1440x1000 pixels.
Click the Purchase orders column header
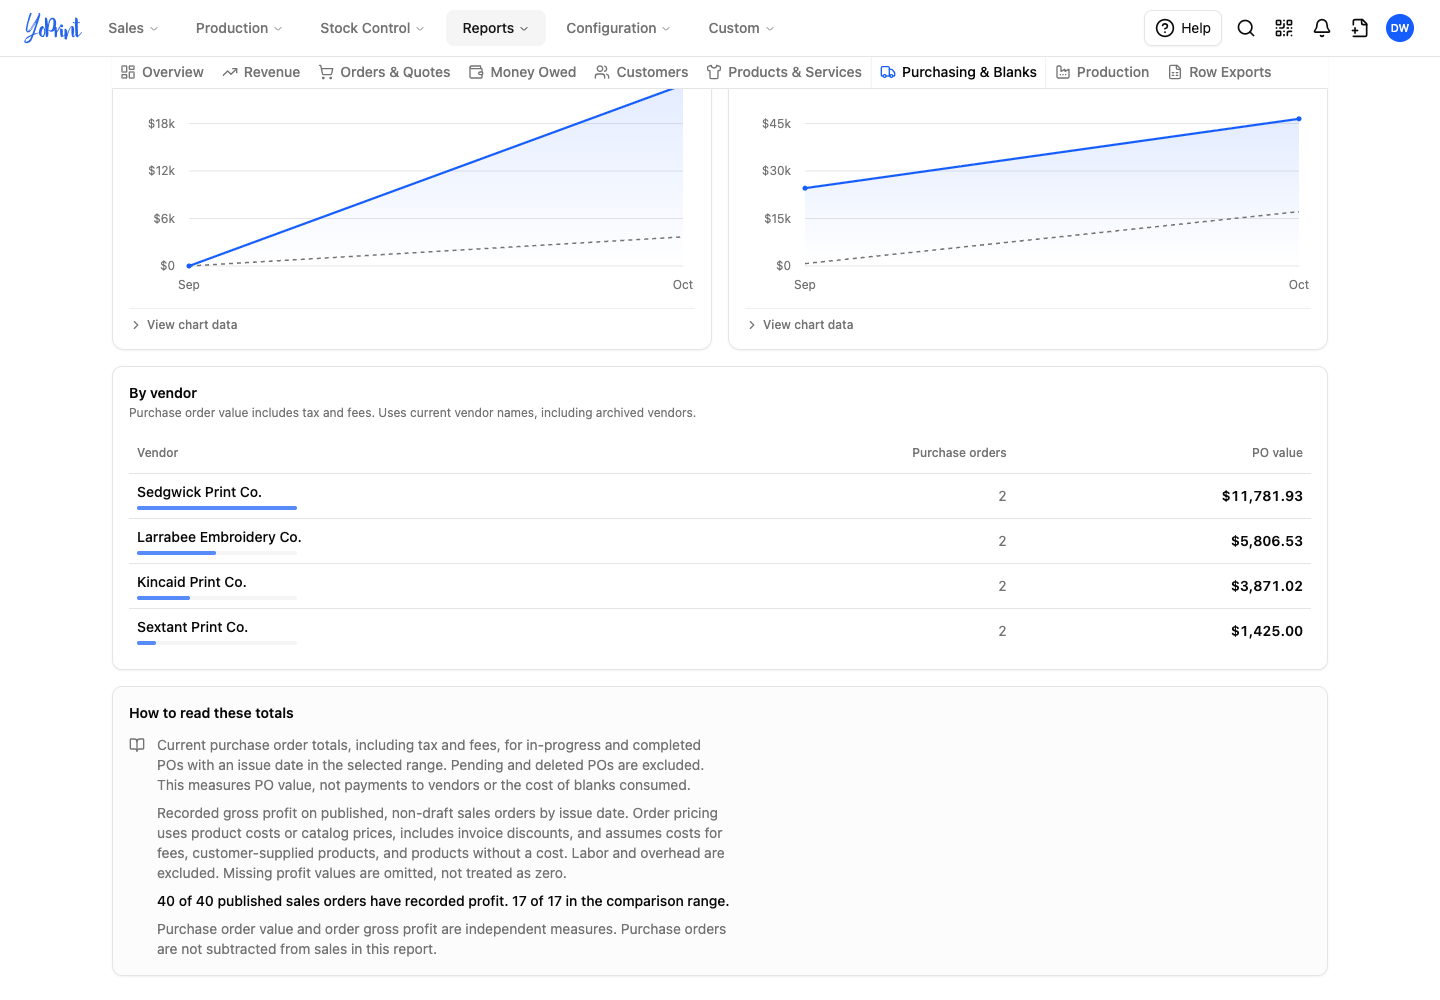click(x=959, y=453)
